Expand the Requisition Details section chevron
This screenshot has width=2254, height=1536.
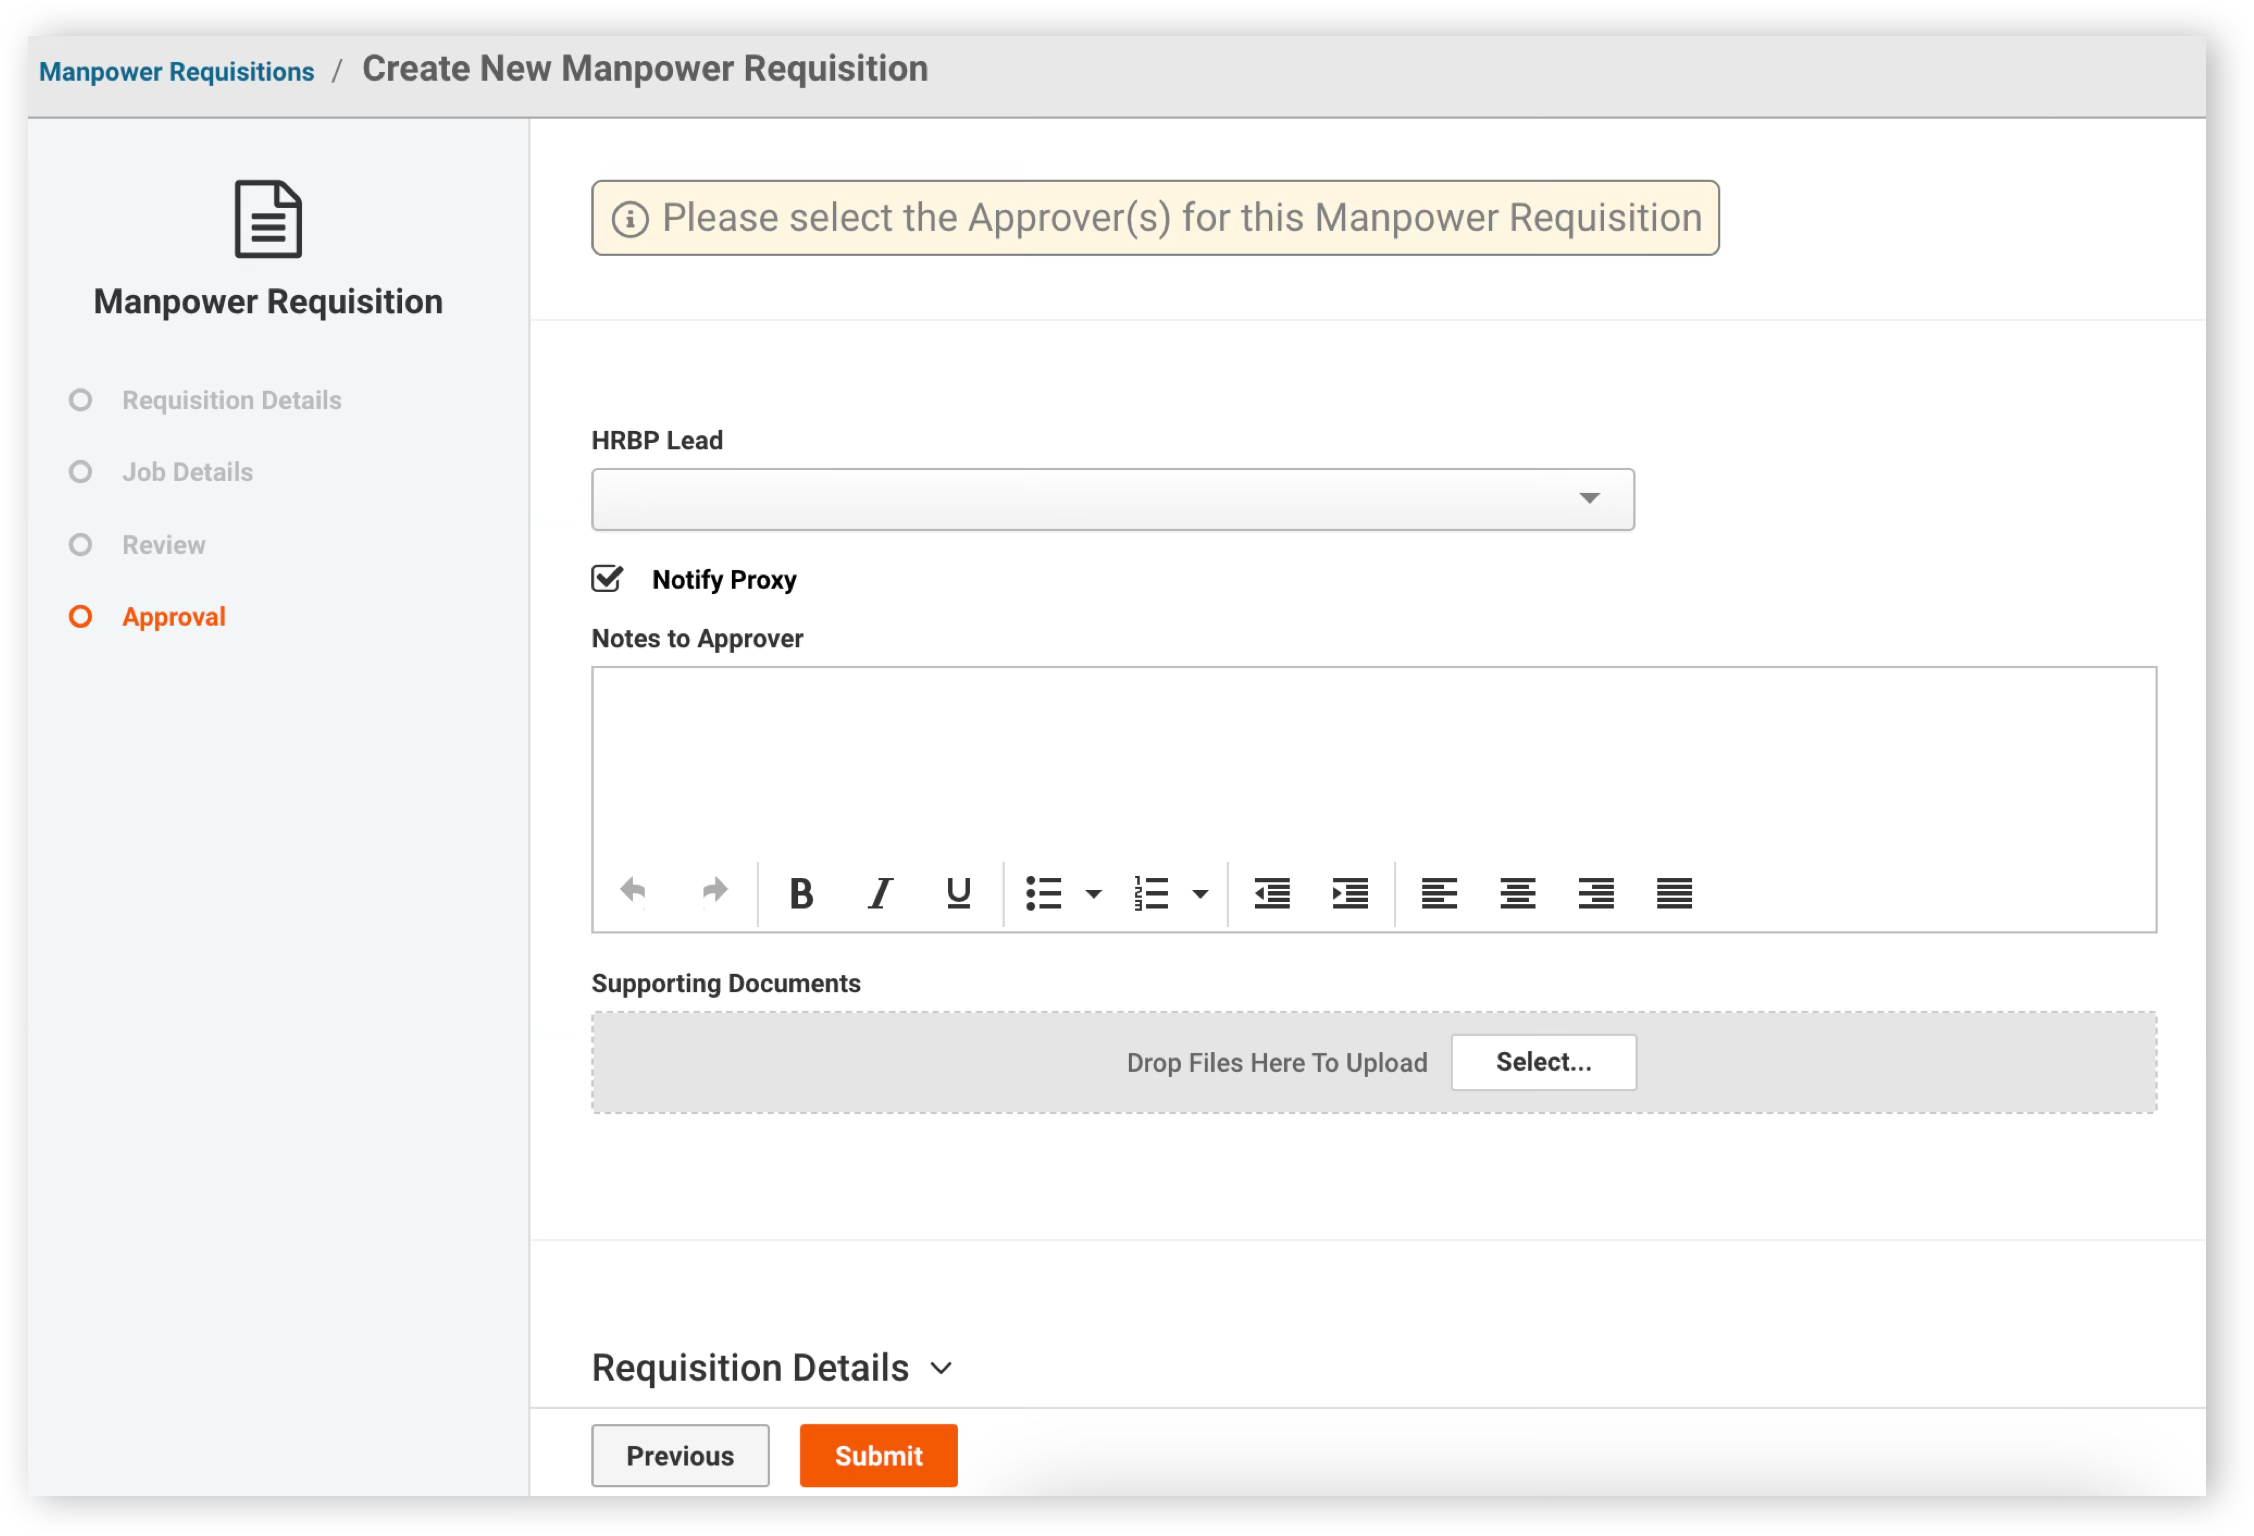[x=941, y=1368]
